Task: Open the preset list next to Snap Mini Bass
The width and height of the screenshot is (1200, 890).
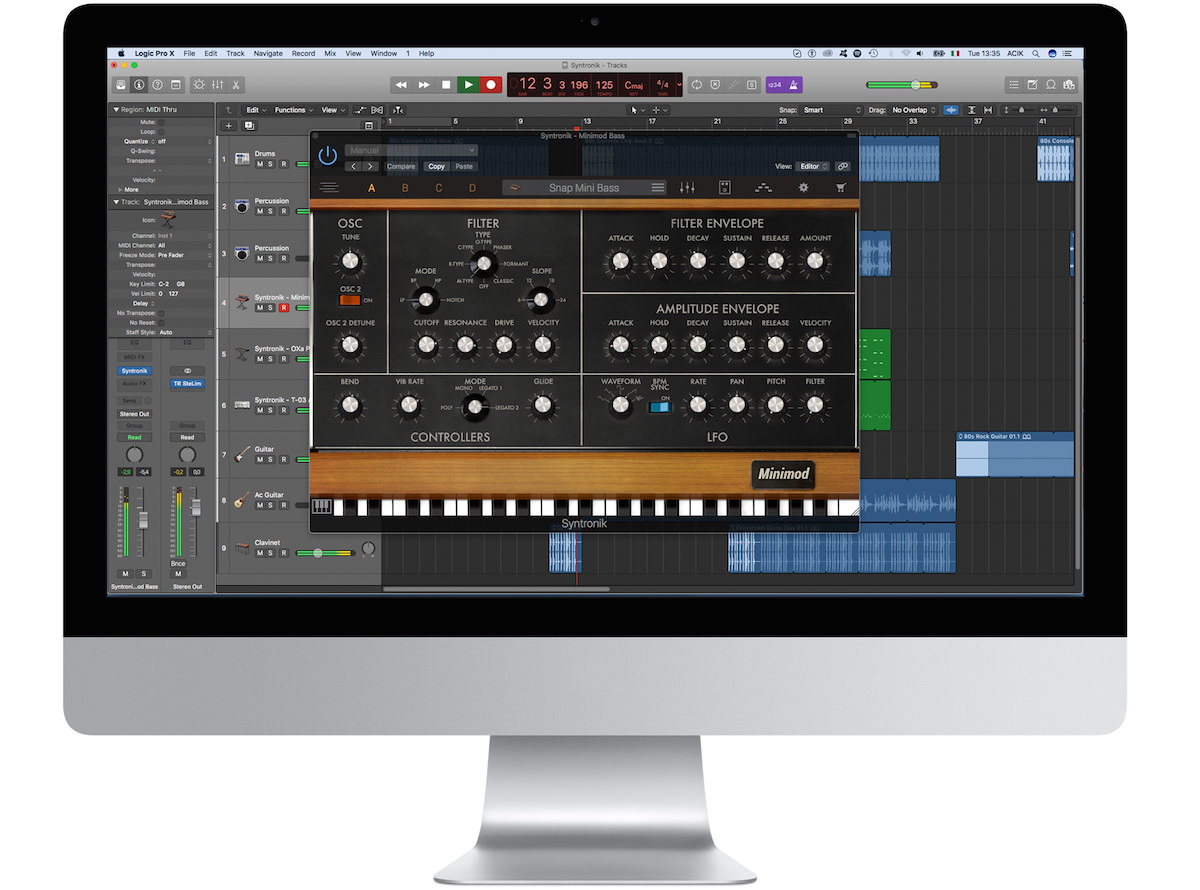Action: point(657,187)
